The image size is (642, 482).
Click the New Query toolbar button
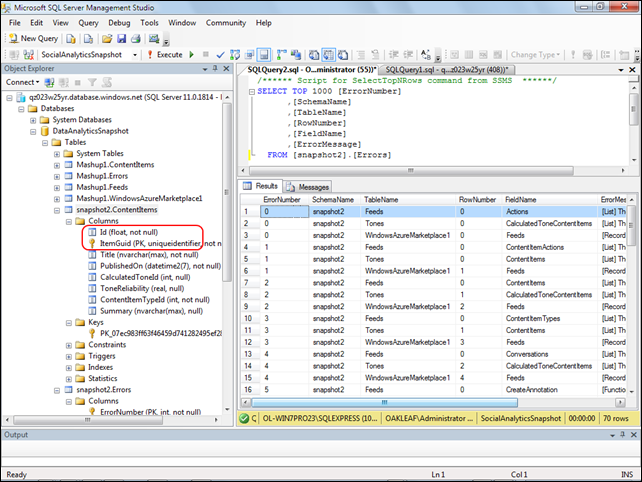click(33, 38)
